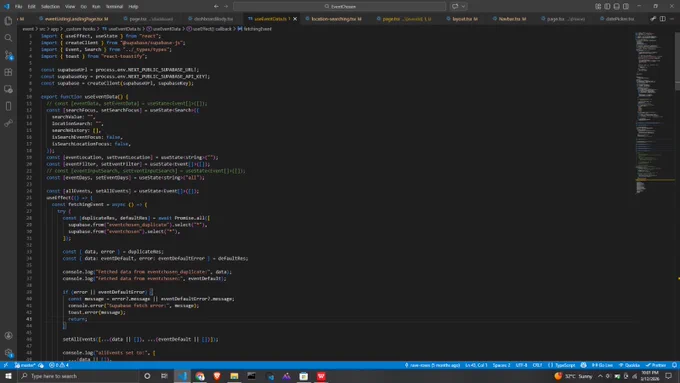This screenshot has height=383, width=680.
Task: Open the Run menu
Action: tap(96, 7)
